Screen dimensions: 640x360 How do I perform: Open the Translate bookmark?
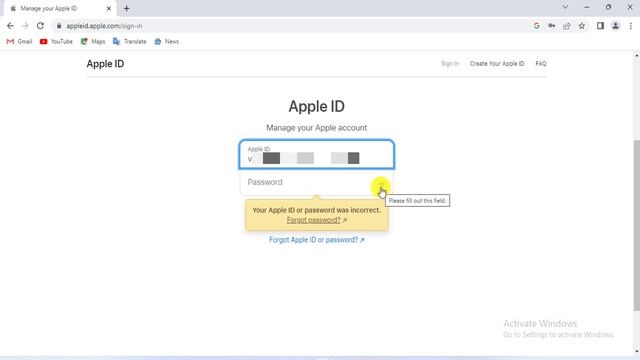(x=129, y=42)
